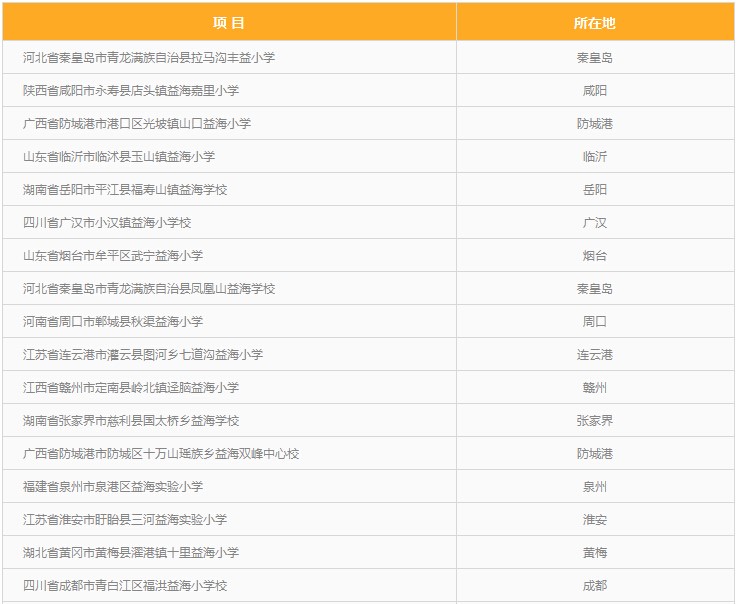Image resolution: width=737 pixels, height=604 pixels.
Task: Select the 岭北镇迳脑益海小学 project text
Action: (x=131, y=387)
